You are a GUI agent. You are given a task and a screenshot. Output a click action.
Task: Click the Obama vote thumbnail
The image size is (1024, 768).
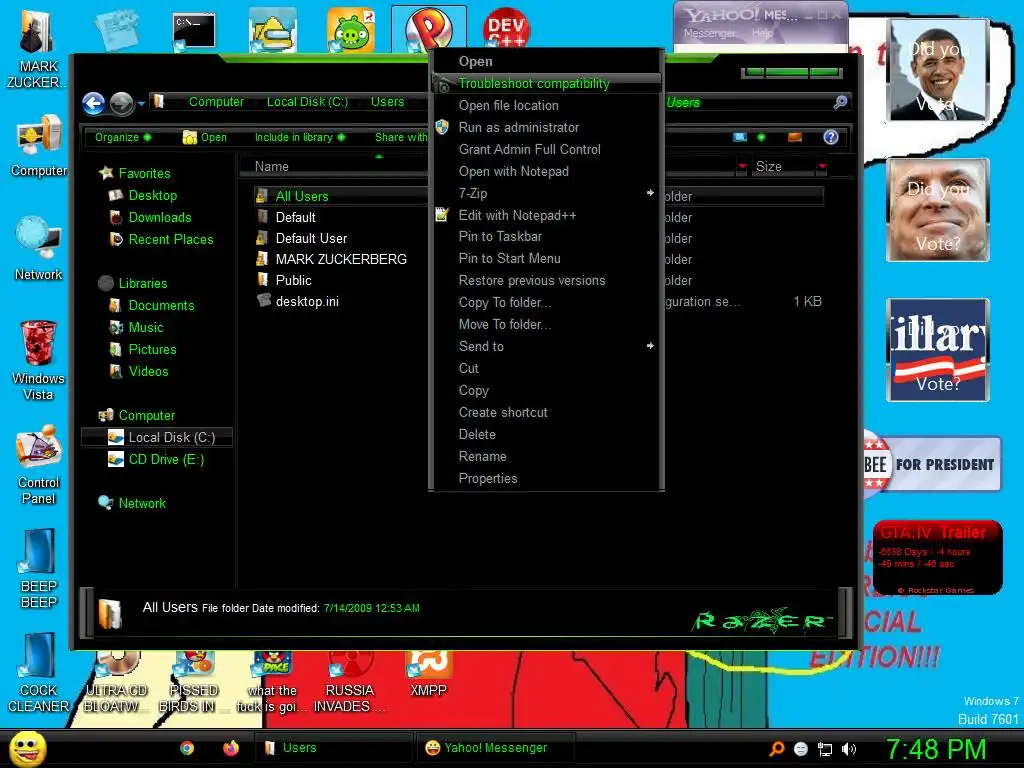coord(938,71)
